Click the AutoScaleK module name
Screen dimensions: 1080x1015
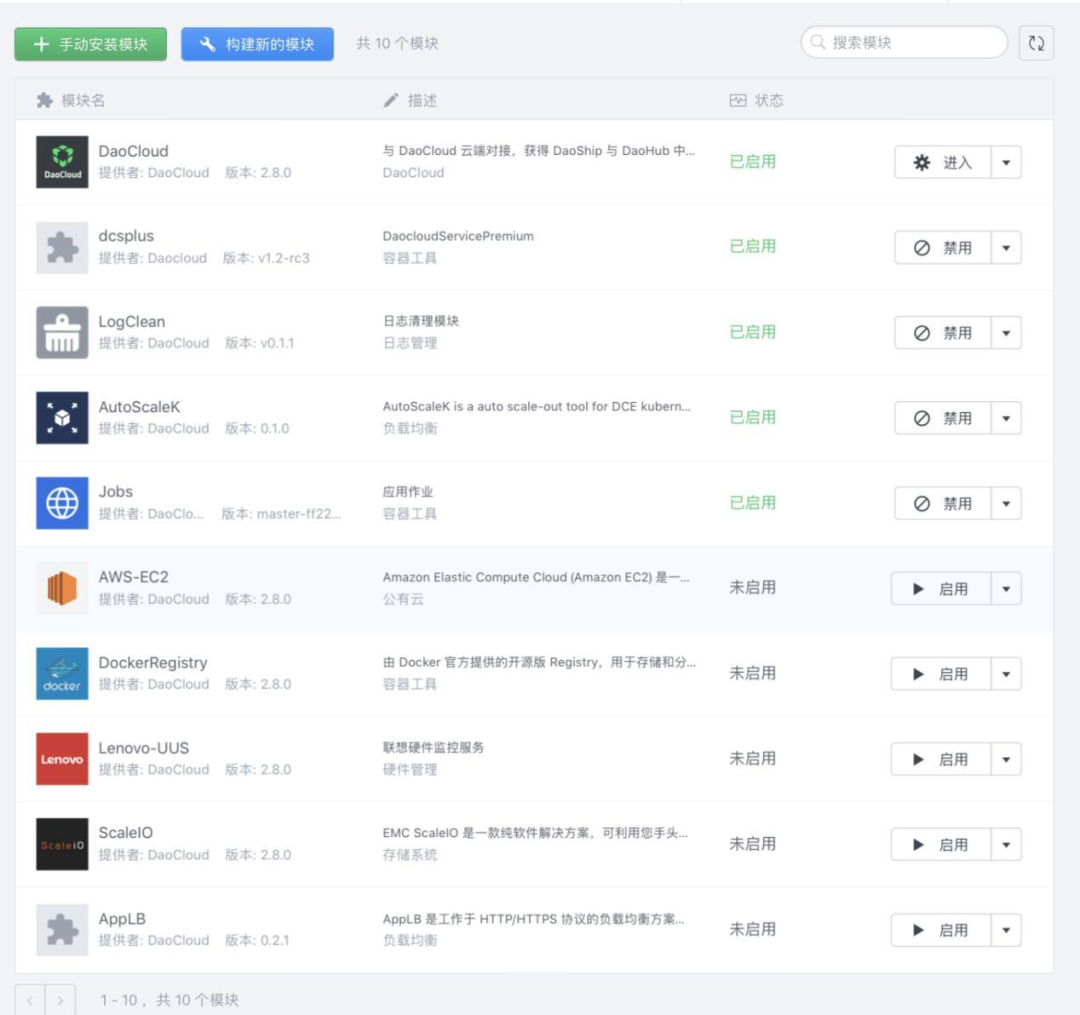[139, 407]
